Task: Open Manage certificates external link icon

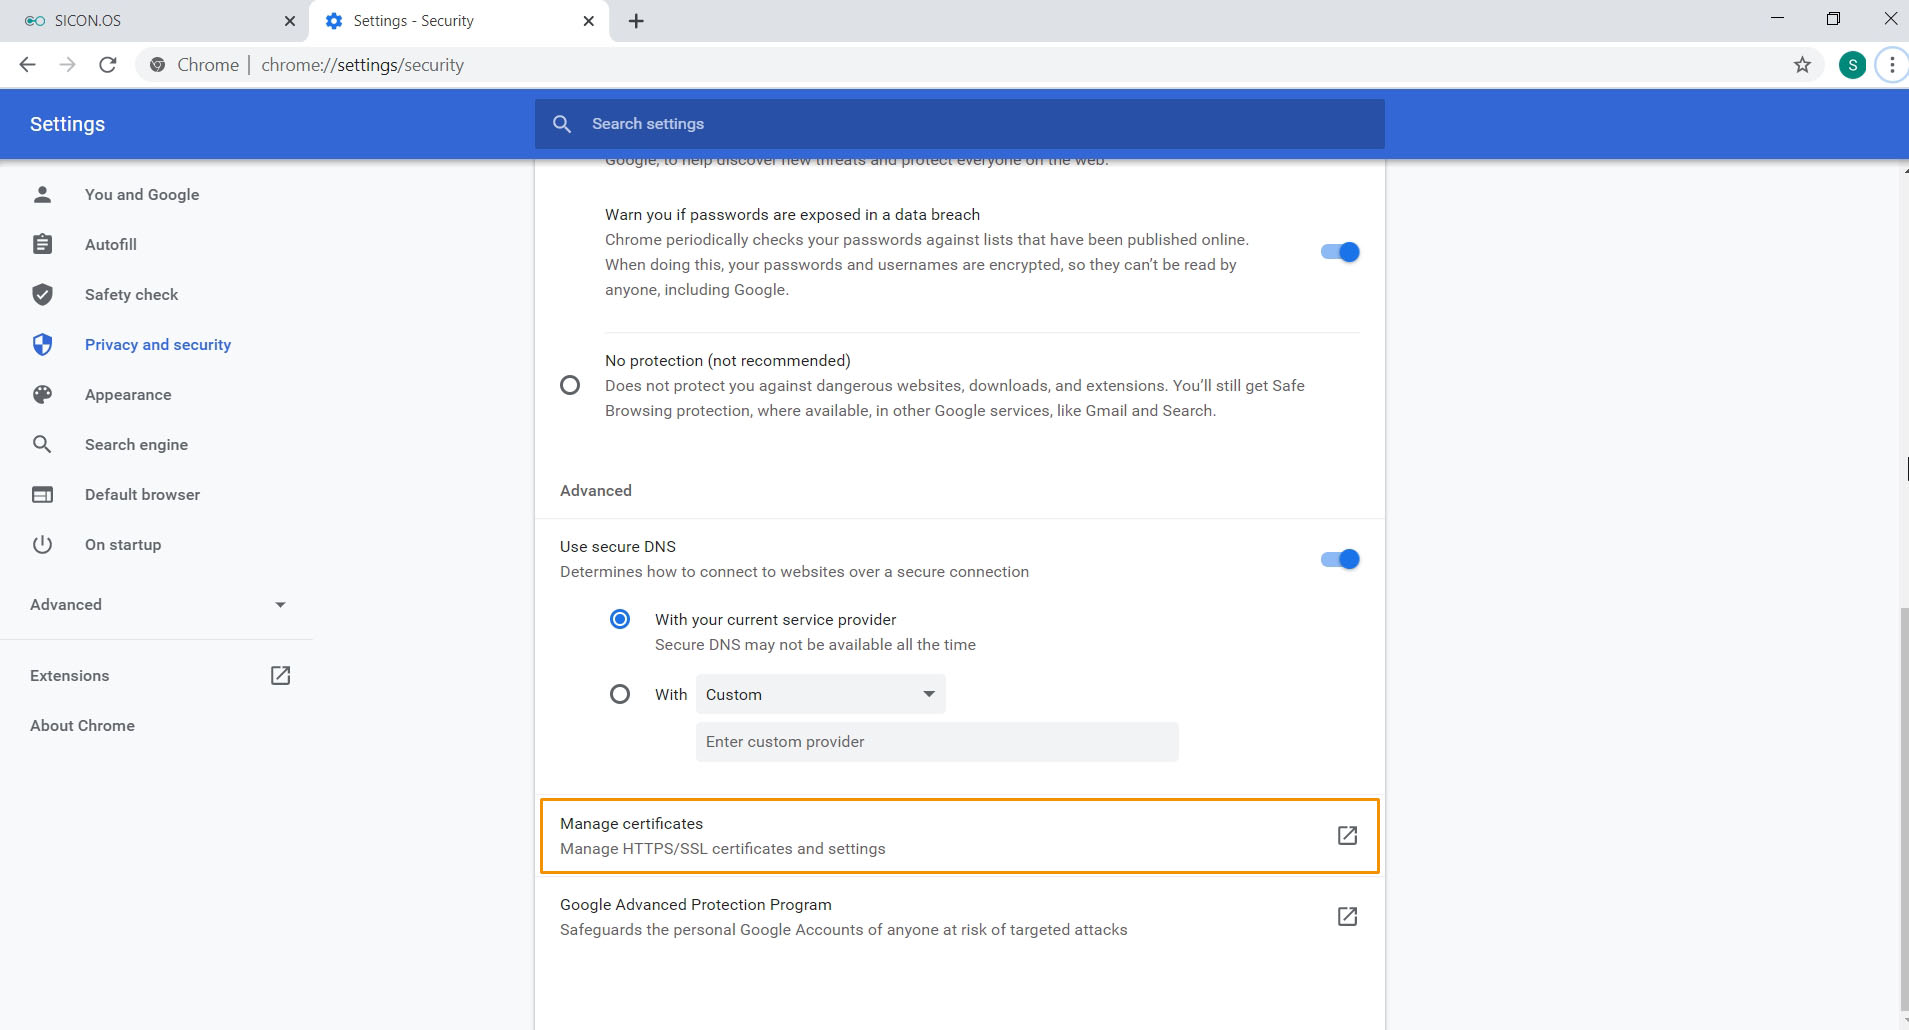Action: [1347, 835]
